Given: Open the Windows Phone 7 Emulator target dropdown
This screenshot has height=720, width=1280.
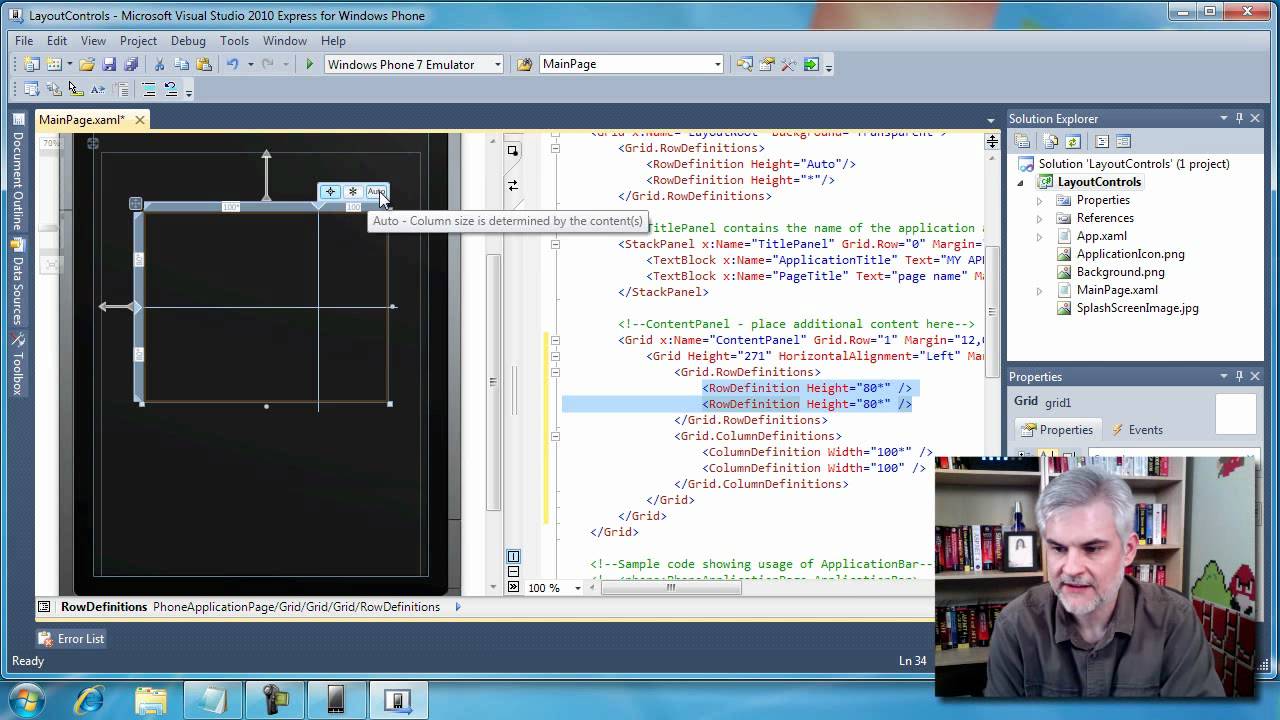Looking at the screenshot, I should tap(497, 64).
